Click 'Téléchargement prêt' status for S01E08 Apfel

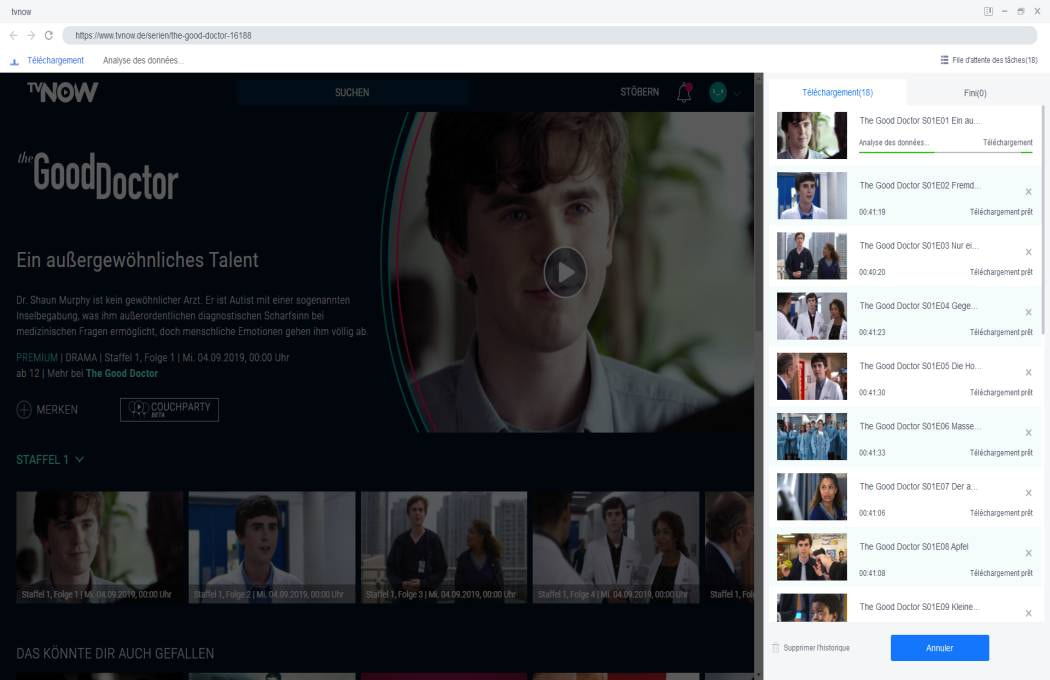[1001, 573]
